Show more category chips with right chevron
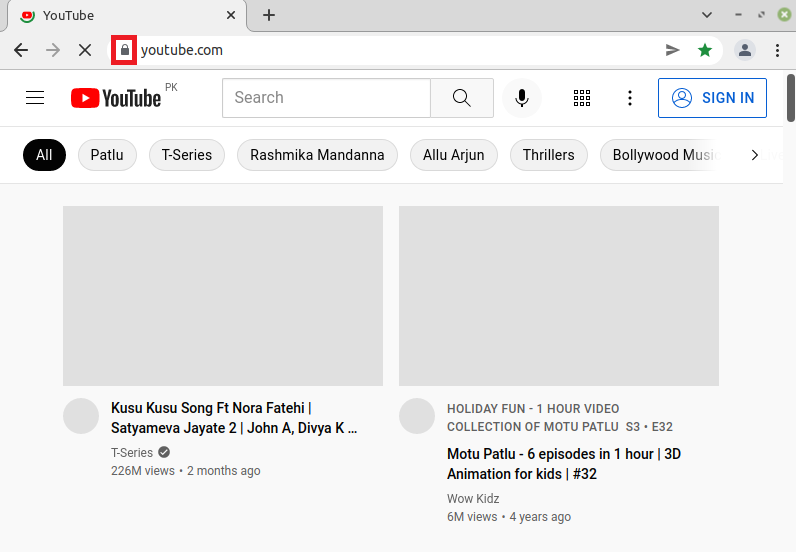Image resolution: width=796 pixels, height=552 pixels. (x=755, y=155)
